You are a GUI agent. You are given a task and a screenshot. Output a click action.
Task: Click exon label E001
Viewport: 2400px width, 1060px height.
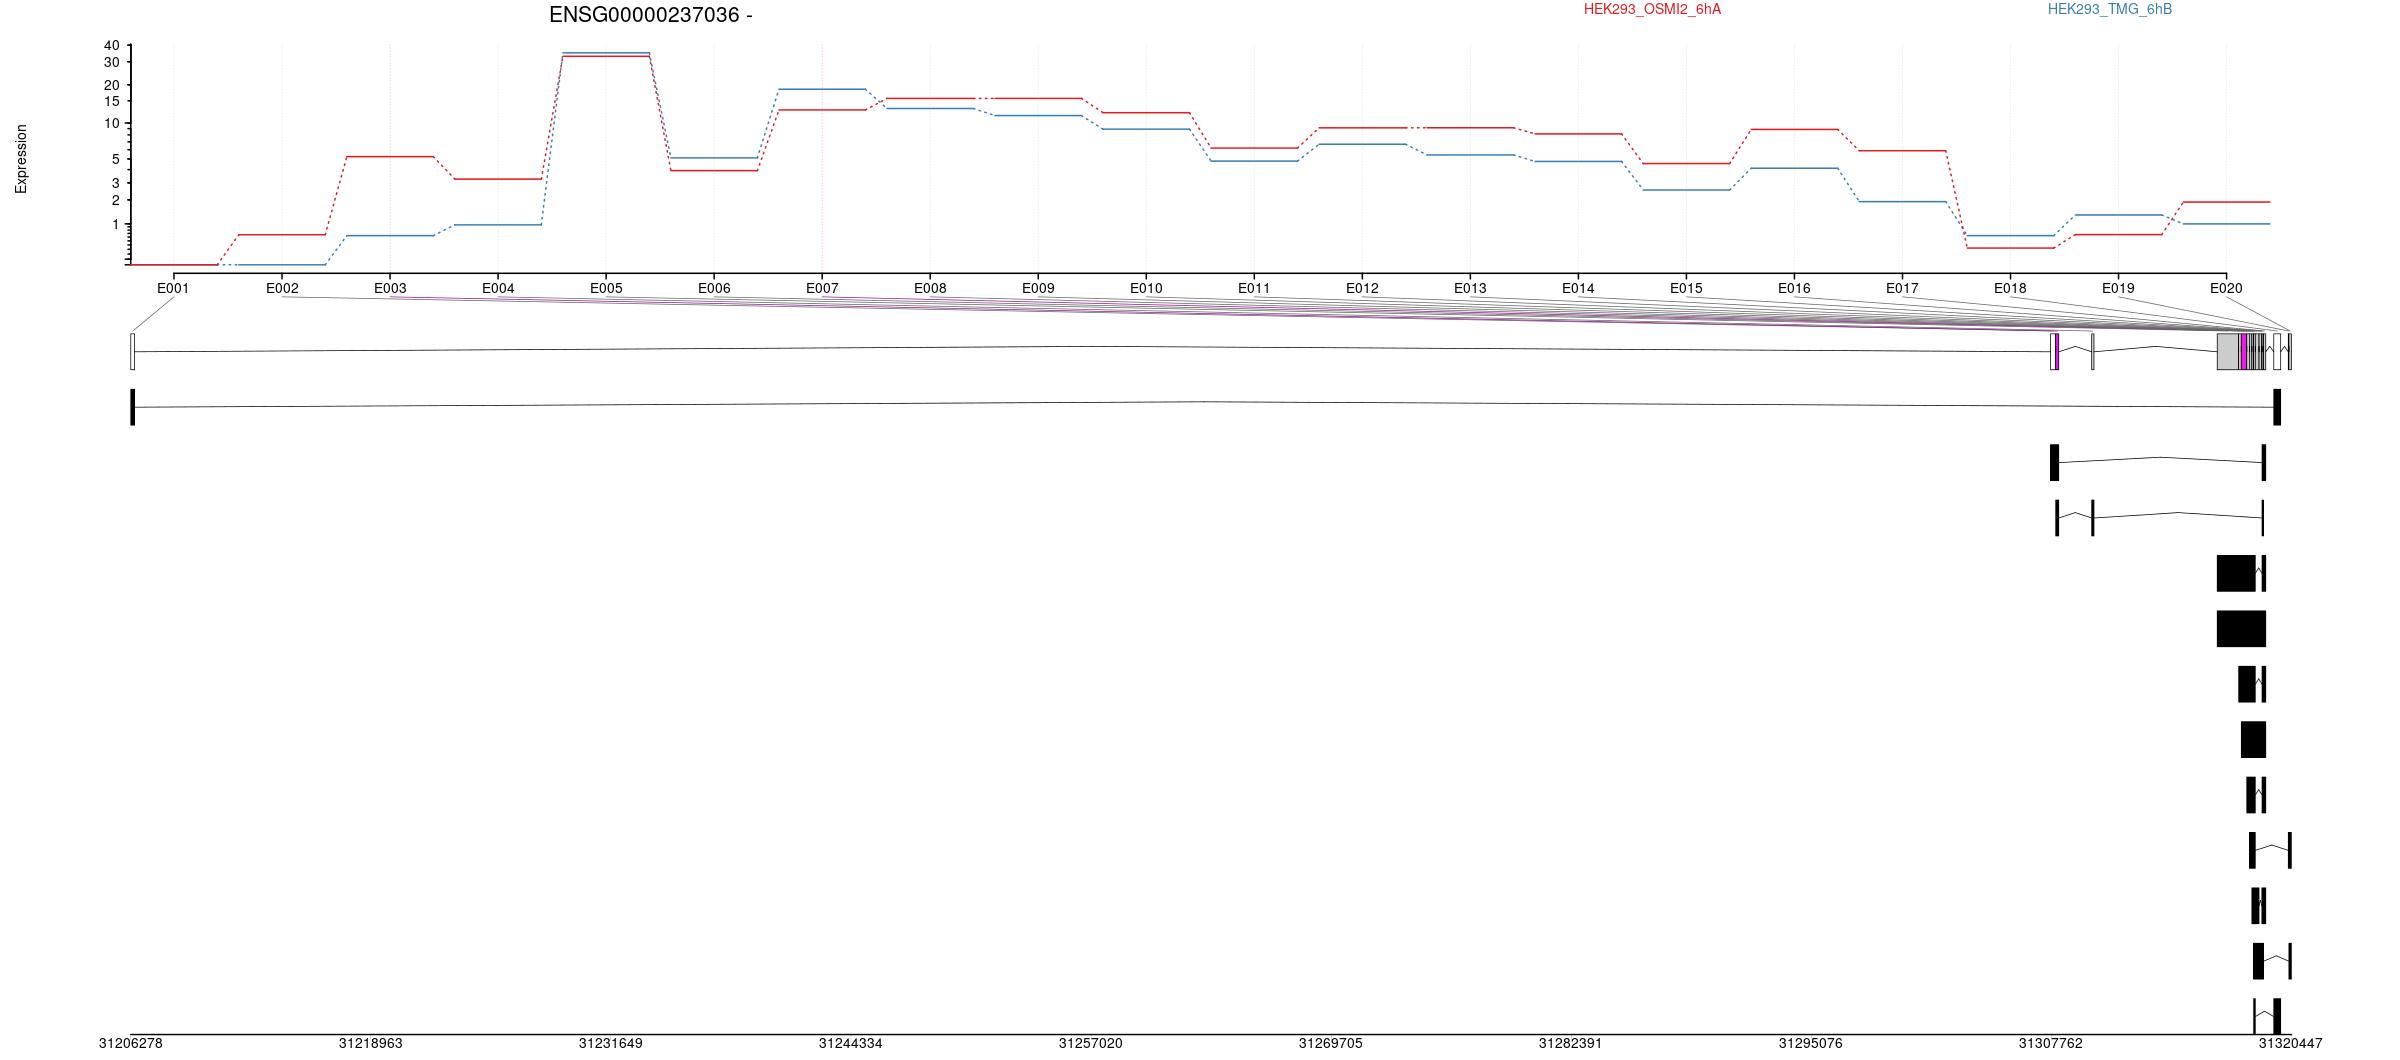pyautogui.click(x=173, y=288)
